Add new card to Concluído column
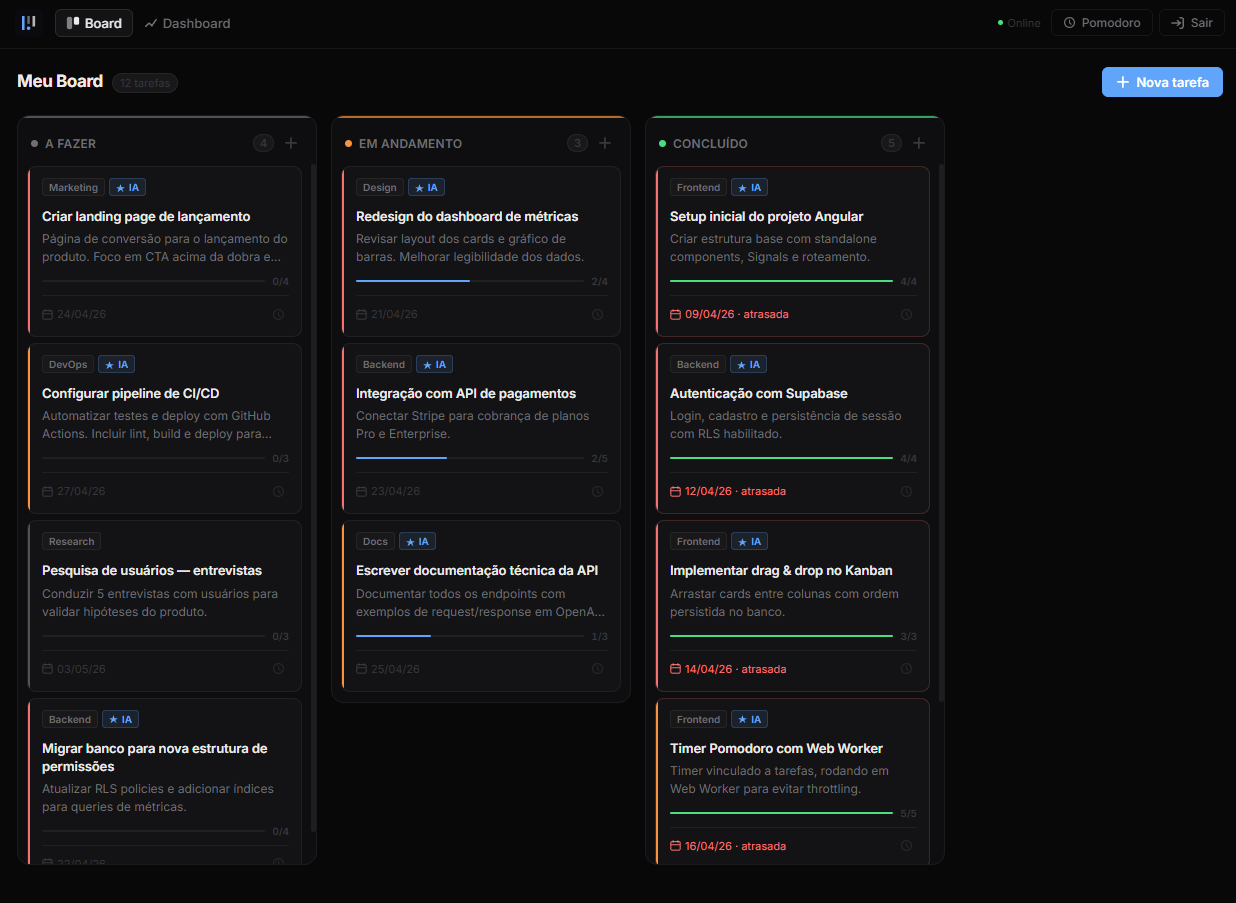The height and width of the screenshot is (903, 1236). [x=919, y=143]
